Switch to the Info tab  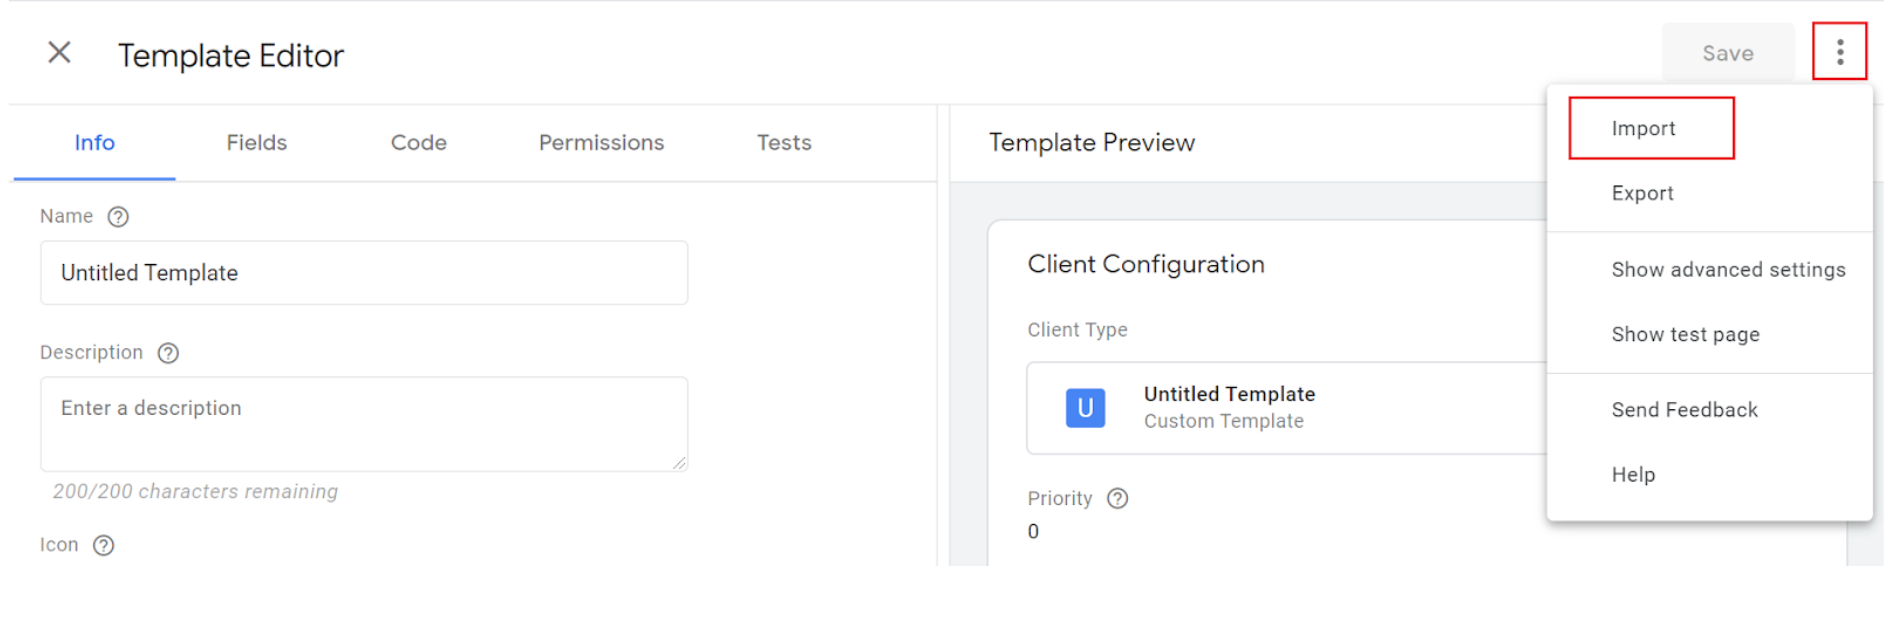(x=95, y=143)
